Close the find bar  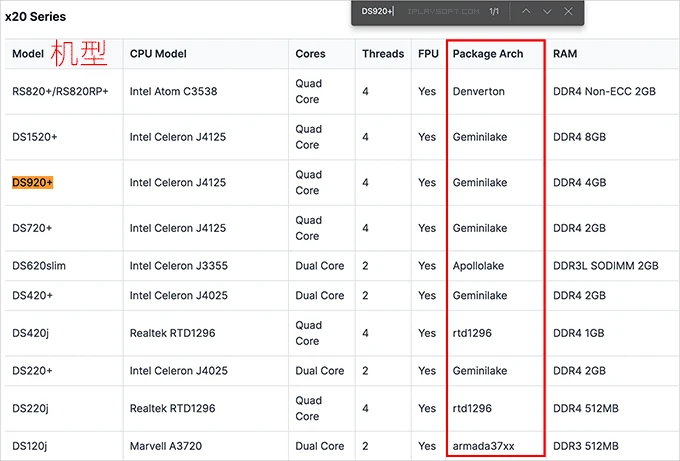click(x=568, y=11)
